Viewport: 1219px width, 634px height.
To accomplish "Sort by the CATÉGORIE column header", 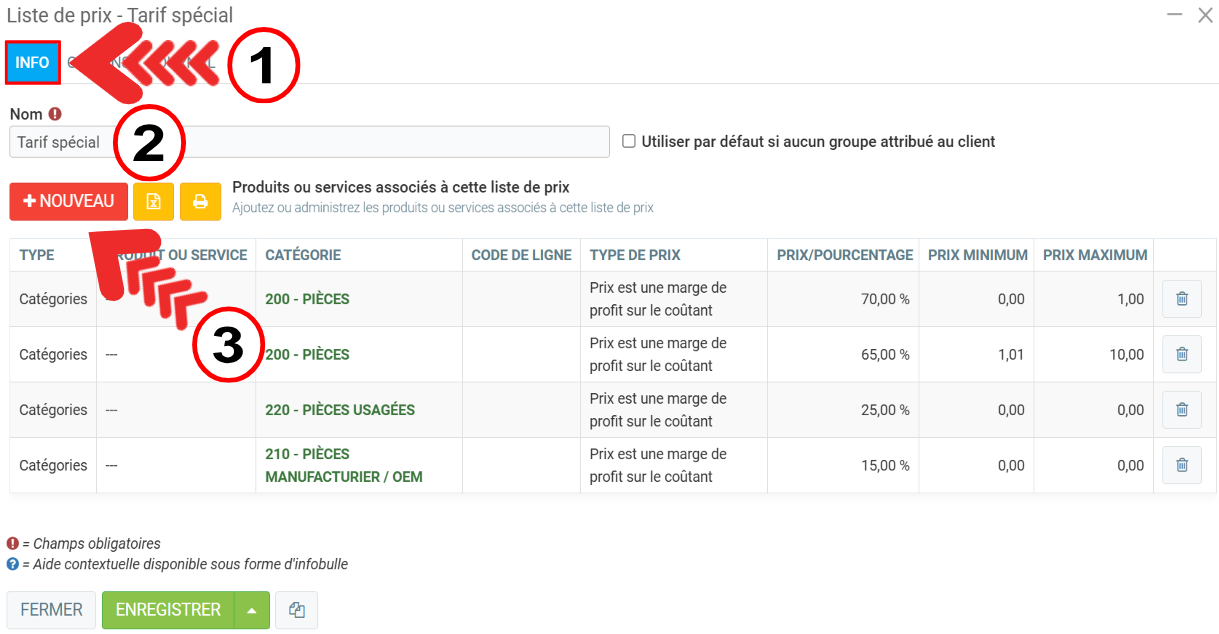I will (303, 255).
